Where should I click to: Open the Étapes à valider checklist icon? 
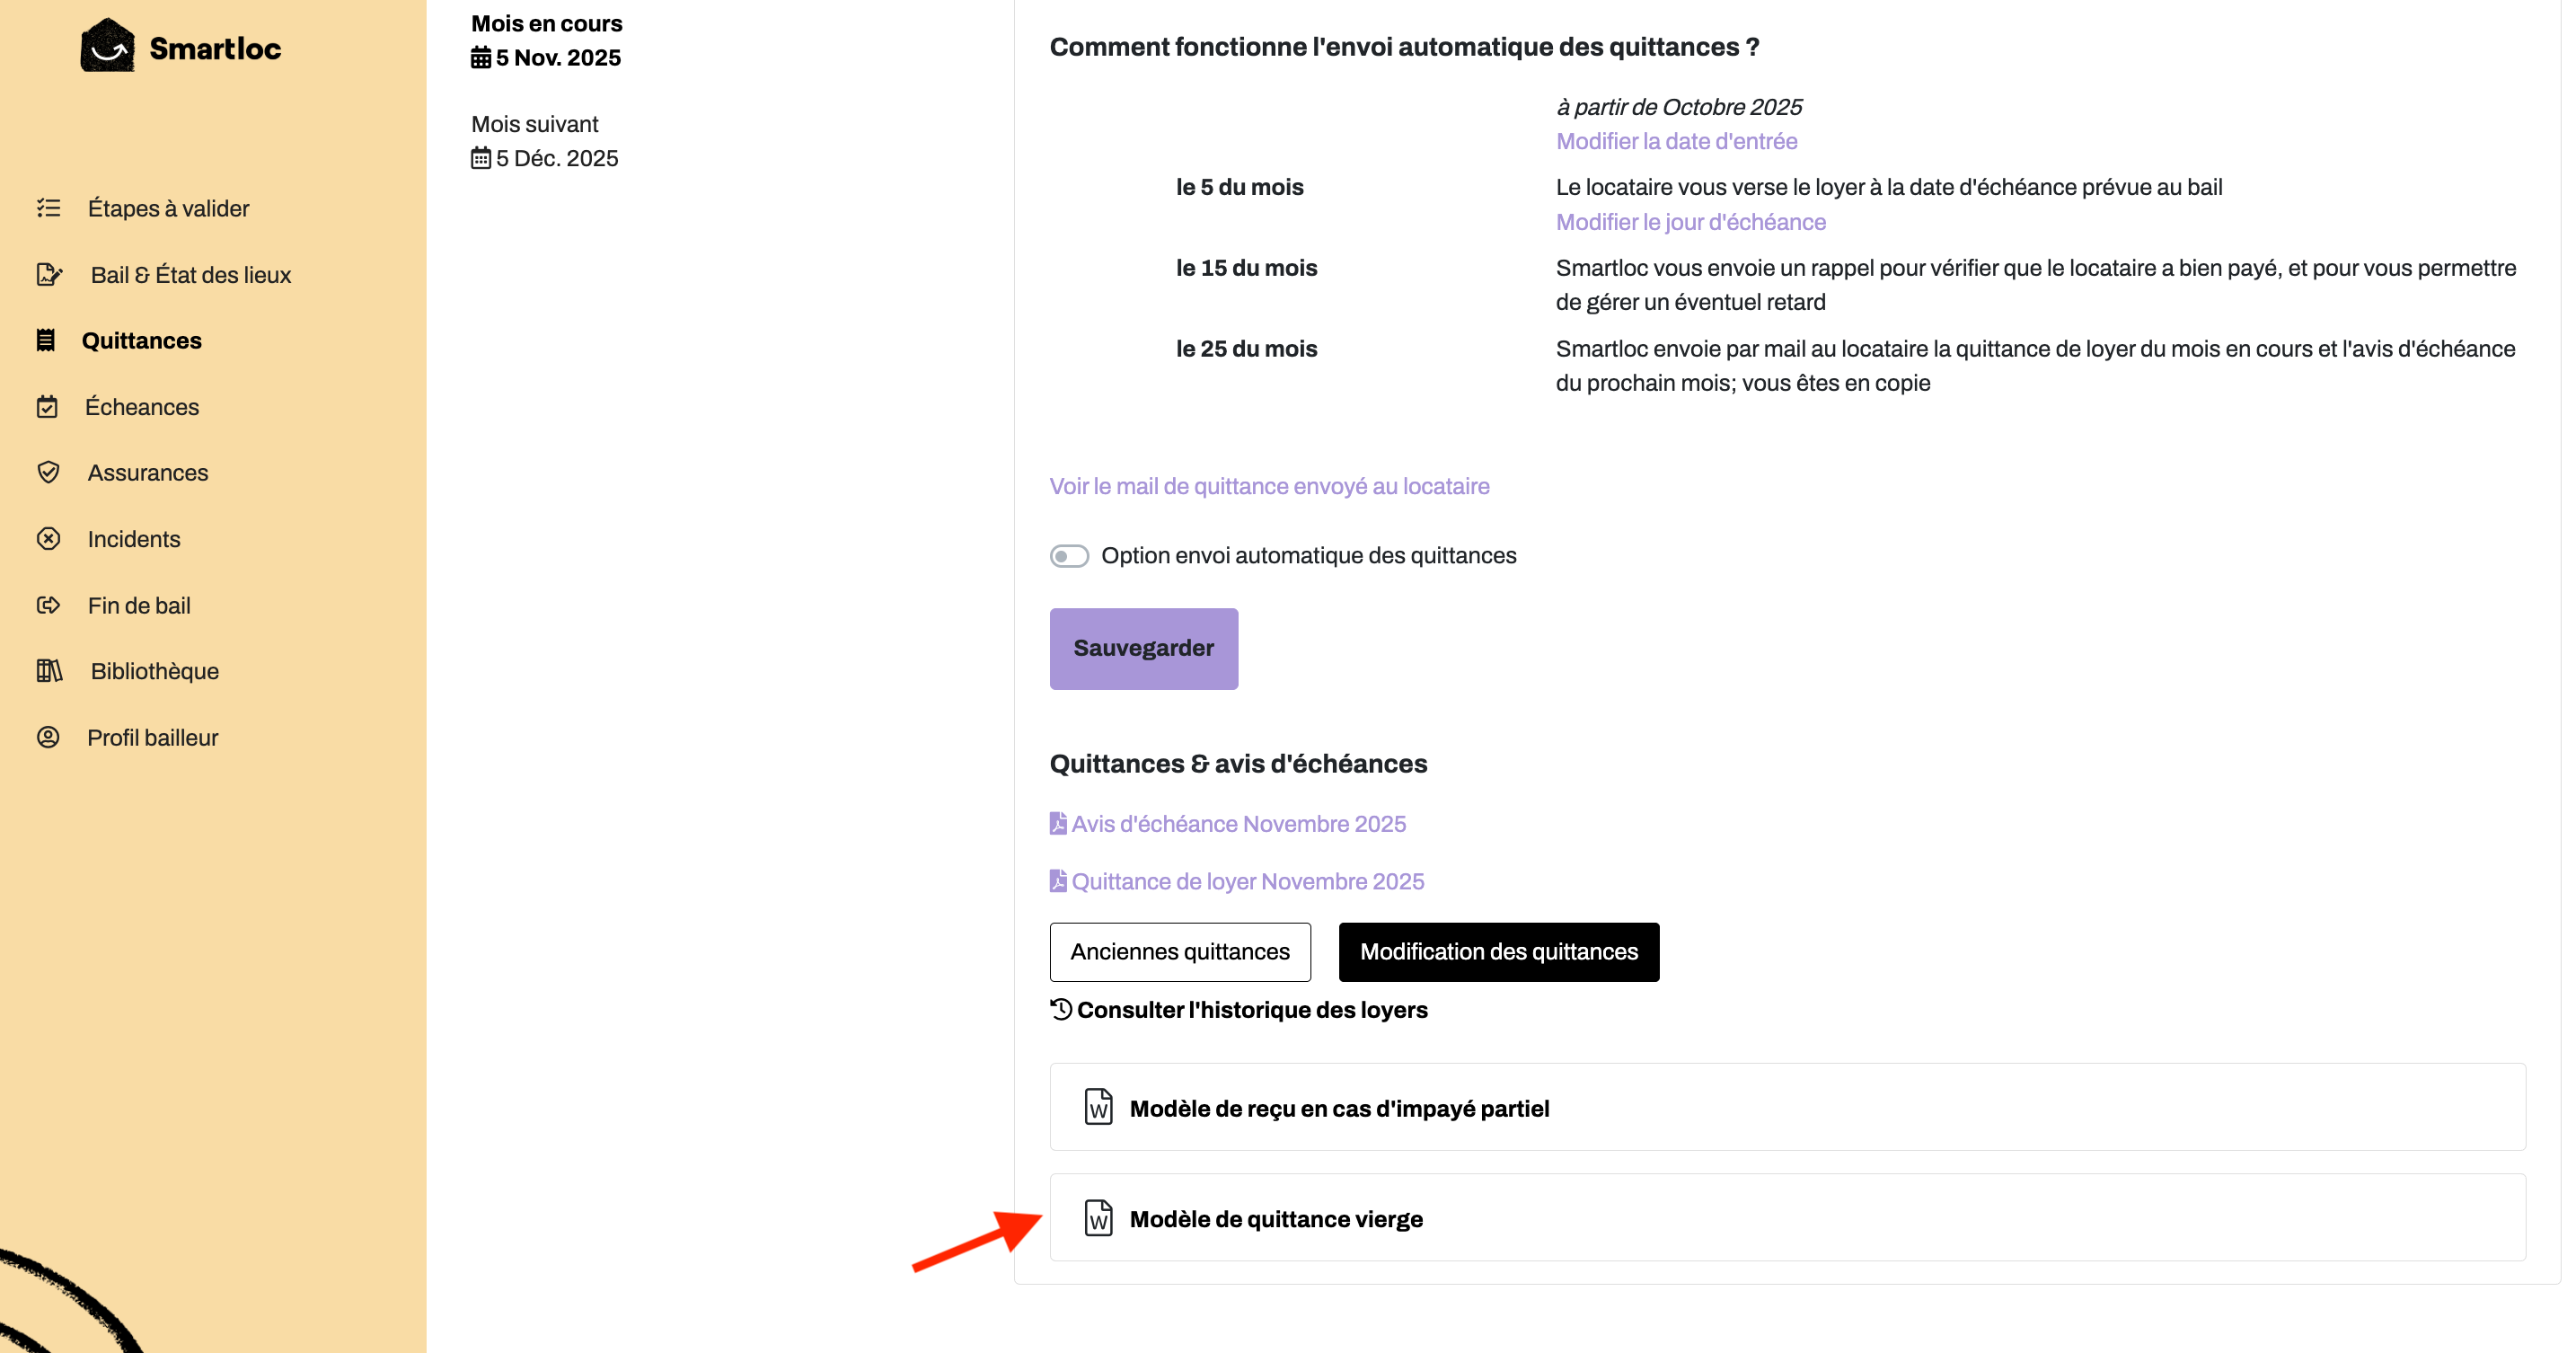pos(49,208)
